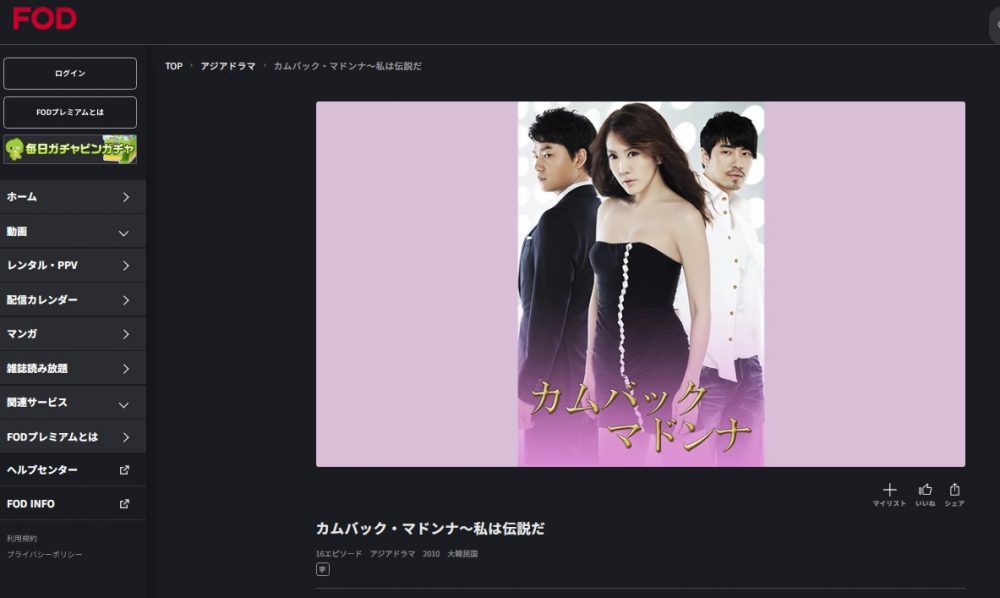Open ヘルプセンター external link icon
Viewport: 1000px width, 598px height.
pos(124,470)
